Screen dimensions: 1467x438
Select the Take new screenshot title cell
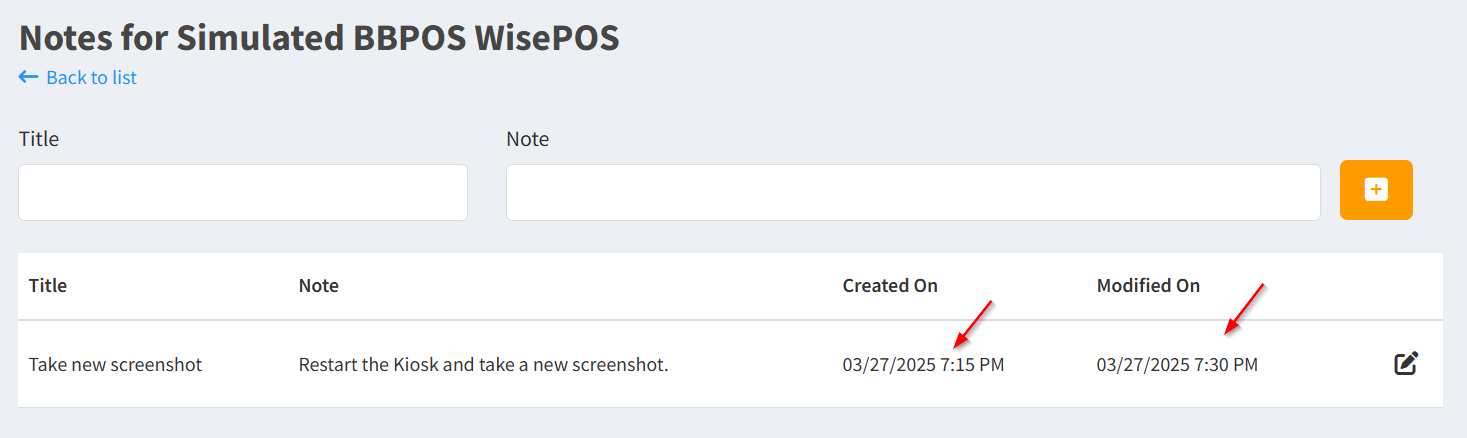(116, 365)
